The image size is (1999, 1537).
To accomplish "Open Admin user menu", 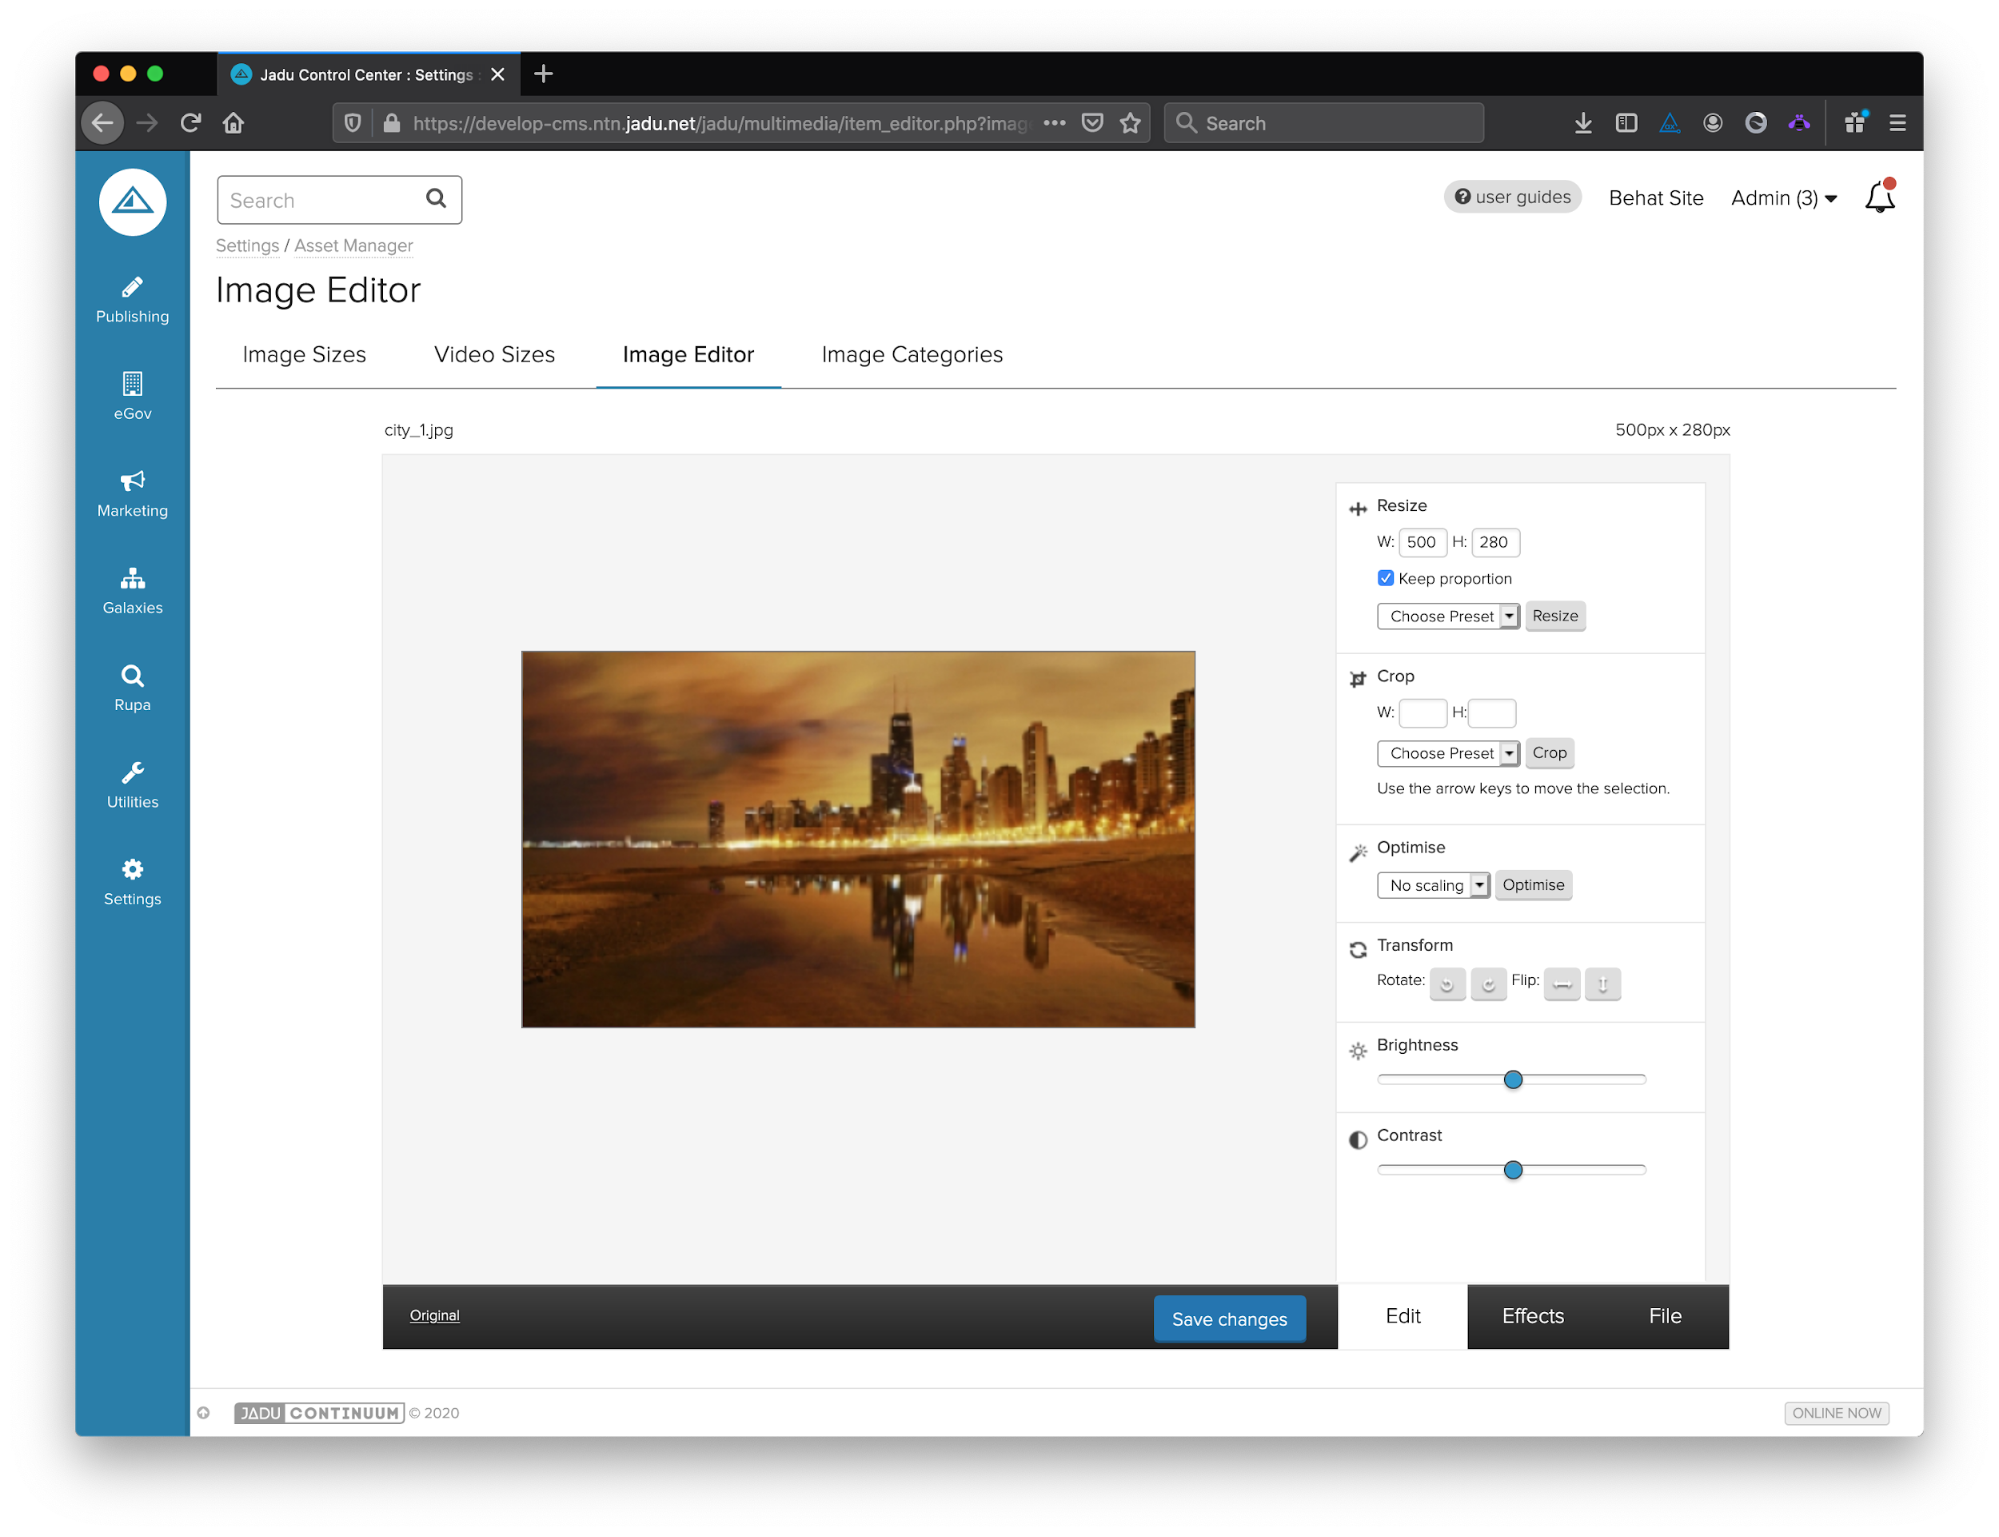I will coord(1783,198).
